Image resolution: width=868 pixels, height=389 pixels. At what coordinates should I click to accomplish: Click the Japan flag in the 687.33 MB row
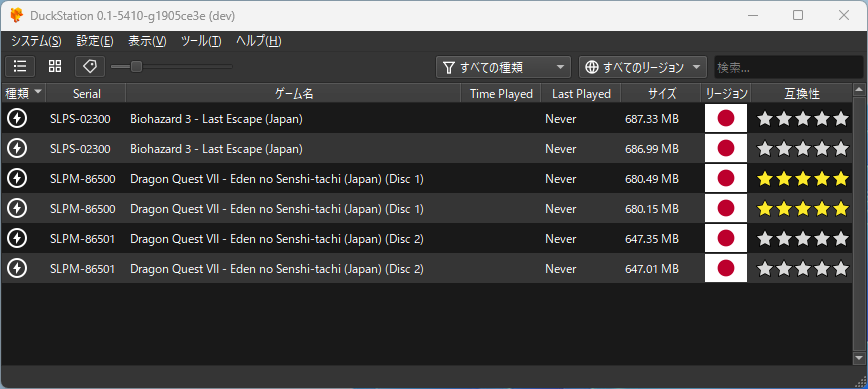tap(726, 118)
